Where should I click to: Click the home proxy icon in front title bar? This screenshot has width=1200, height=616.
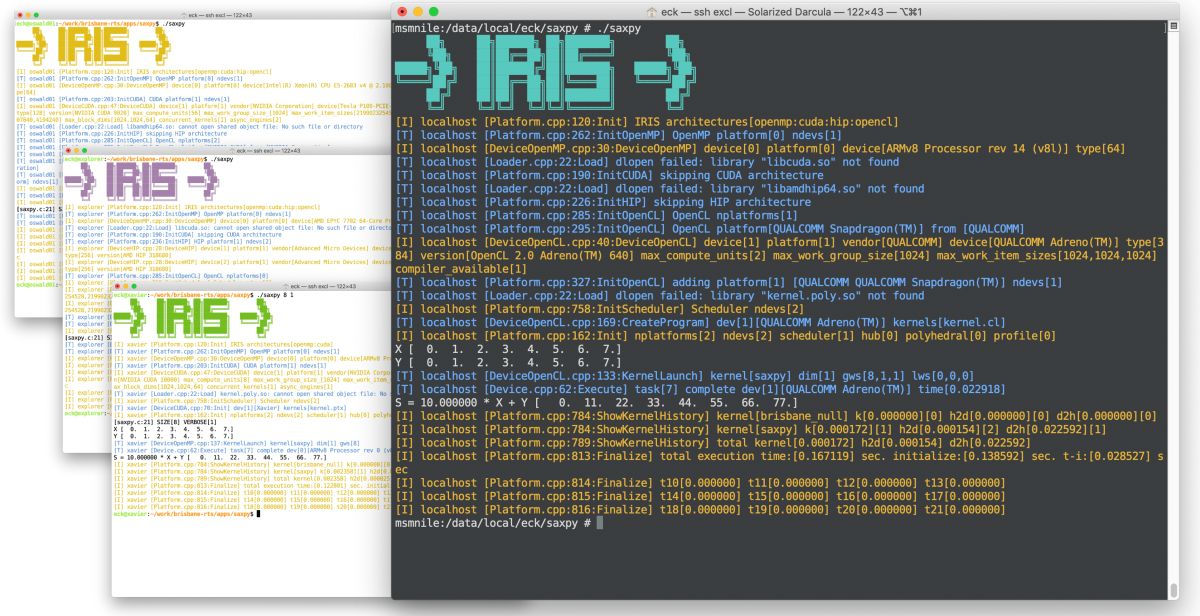pos(651,11)
